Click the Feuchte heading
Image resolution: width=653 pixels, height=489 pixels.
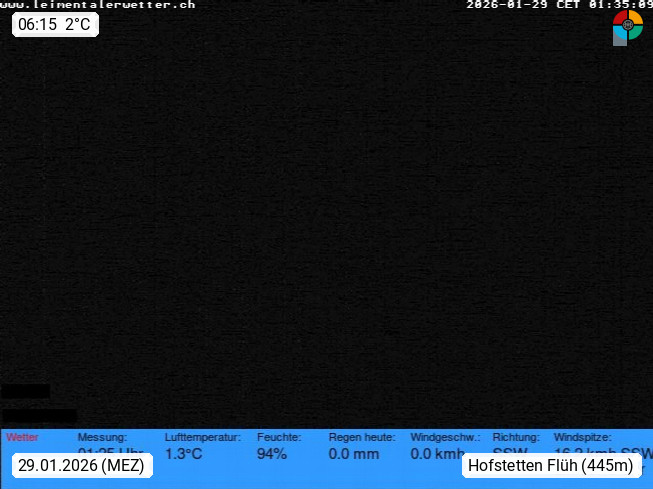(279, 437)
